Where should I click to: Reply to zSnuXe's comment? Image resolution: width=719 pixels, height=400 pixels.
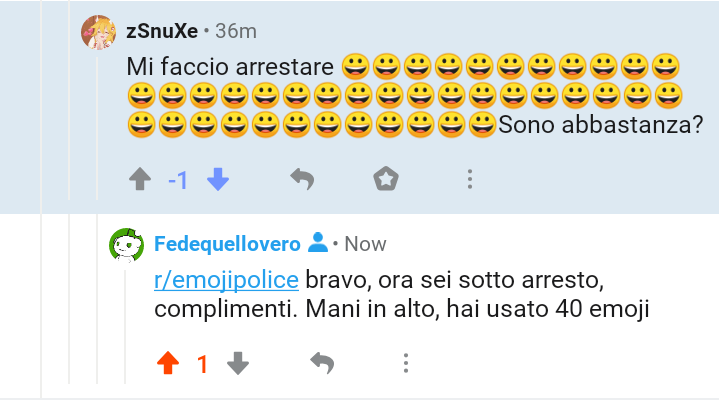coord(303,179)
